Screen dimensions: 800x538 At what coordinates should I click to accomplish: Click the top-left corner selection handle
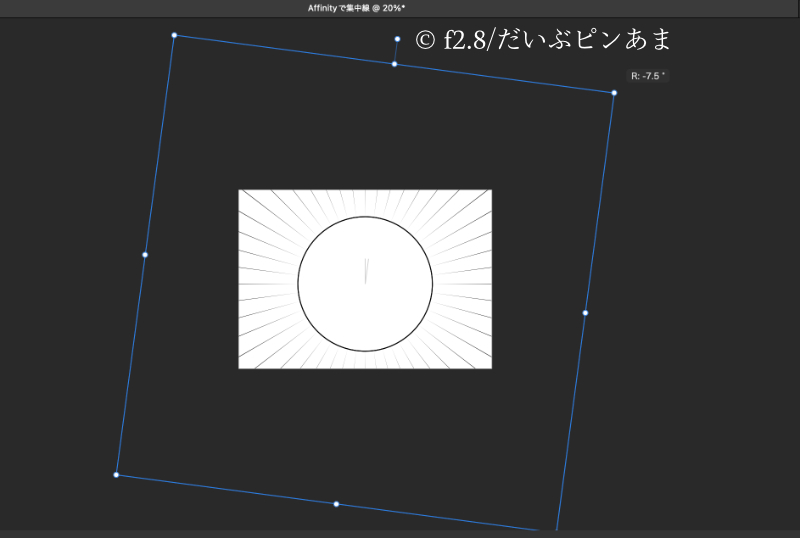pos(174,35)
